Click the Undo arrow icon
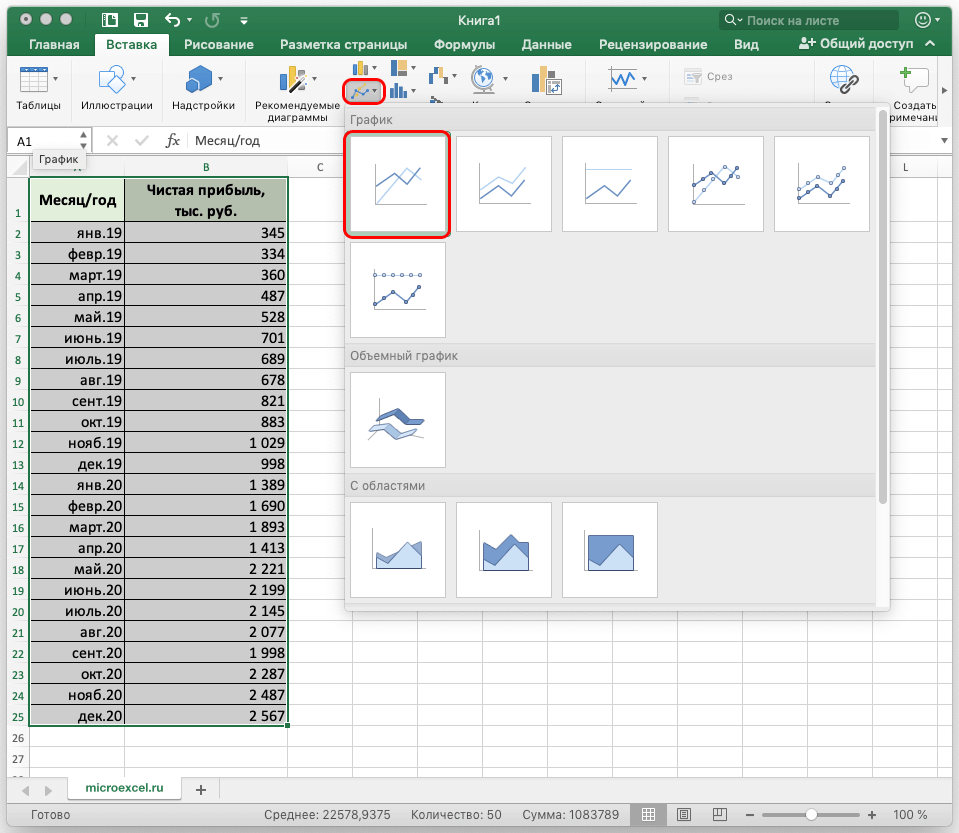 coord(172,20)
